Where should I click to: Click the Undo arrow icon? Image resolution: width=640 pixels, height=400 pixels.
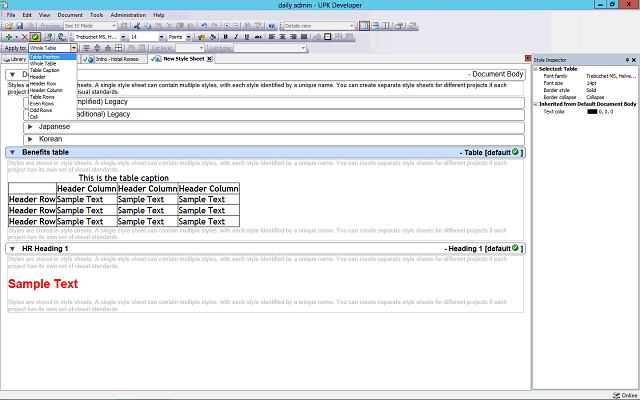[203, 25]
